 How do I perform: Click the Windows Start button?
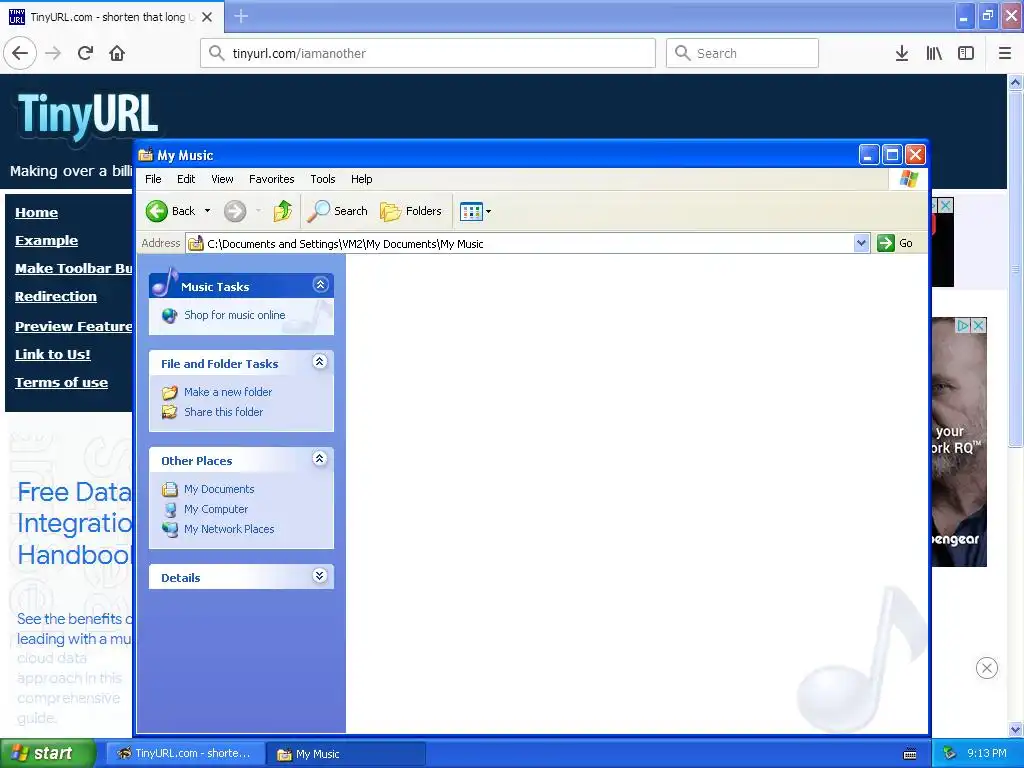[x=48, y=754]
